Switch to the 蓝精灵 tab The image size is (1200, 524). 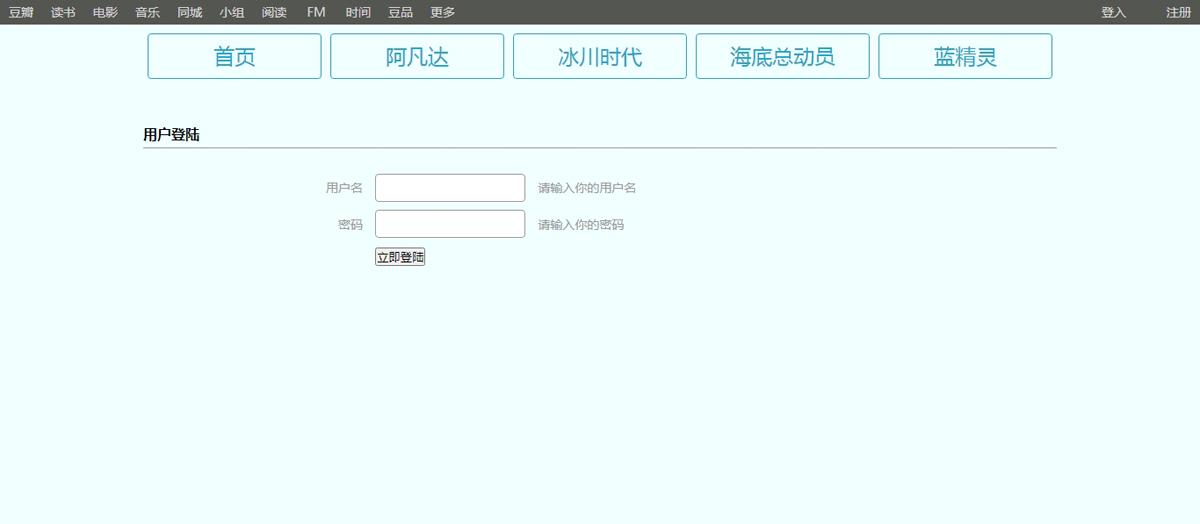[965, 56]
